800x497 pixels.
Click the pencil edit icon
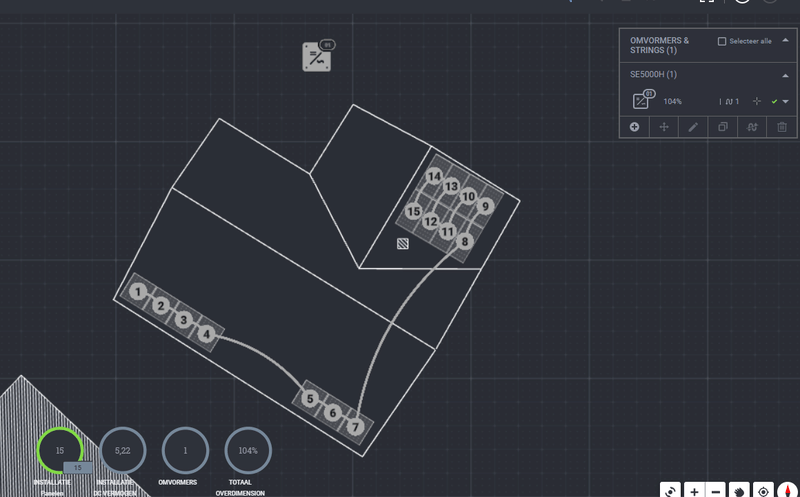pos(693,127)
